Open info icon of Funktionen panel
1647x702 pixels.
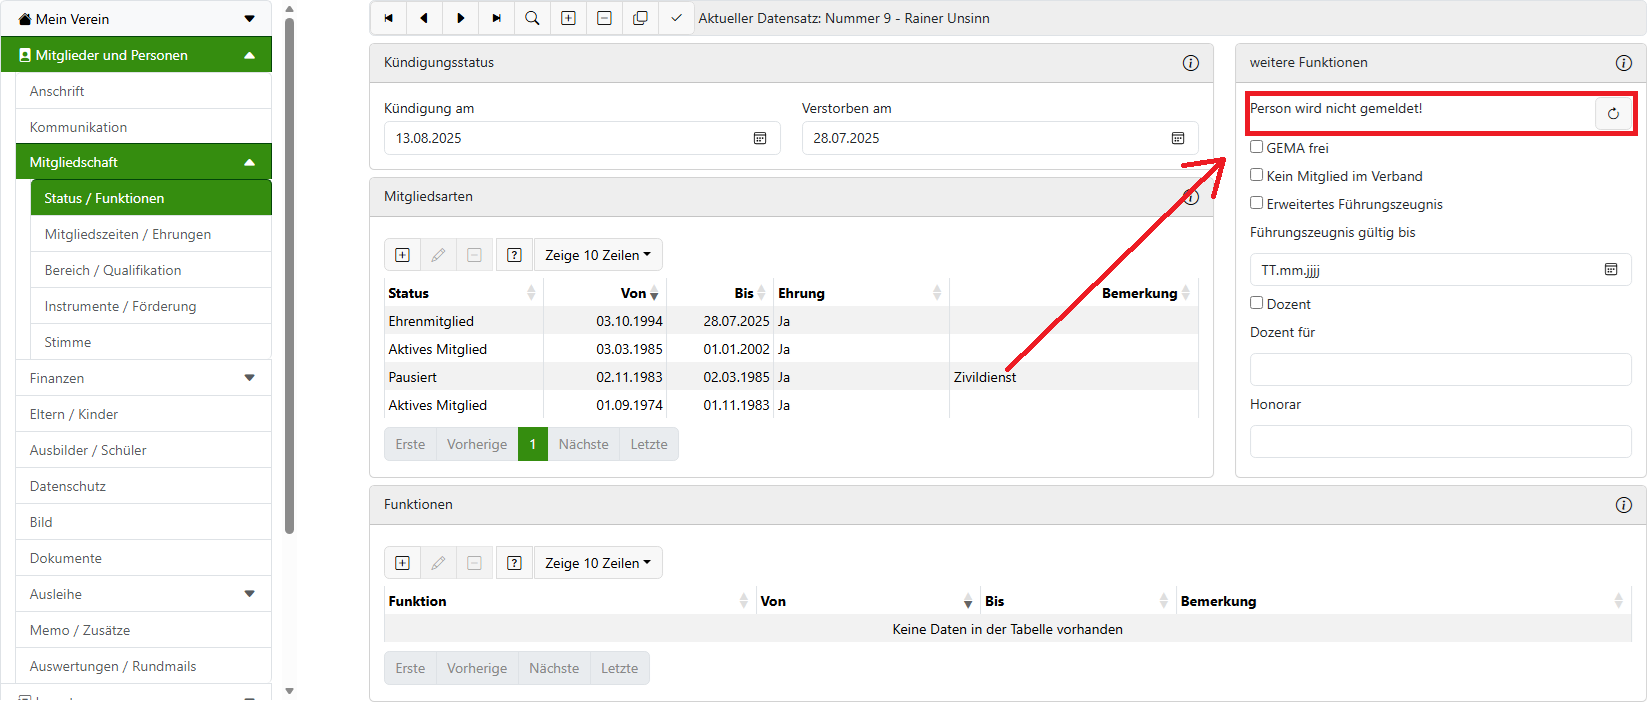[1623, 505]
